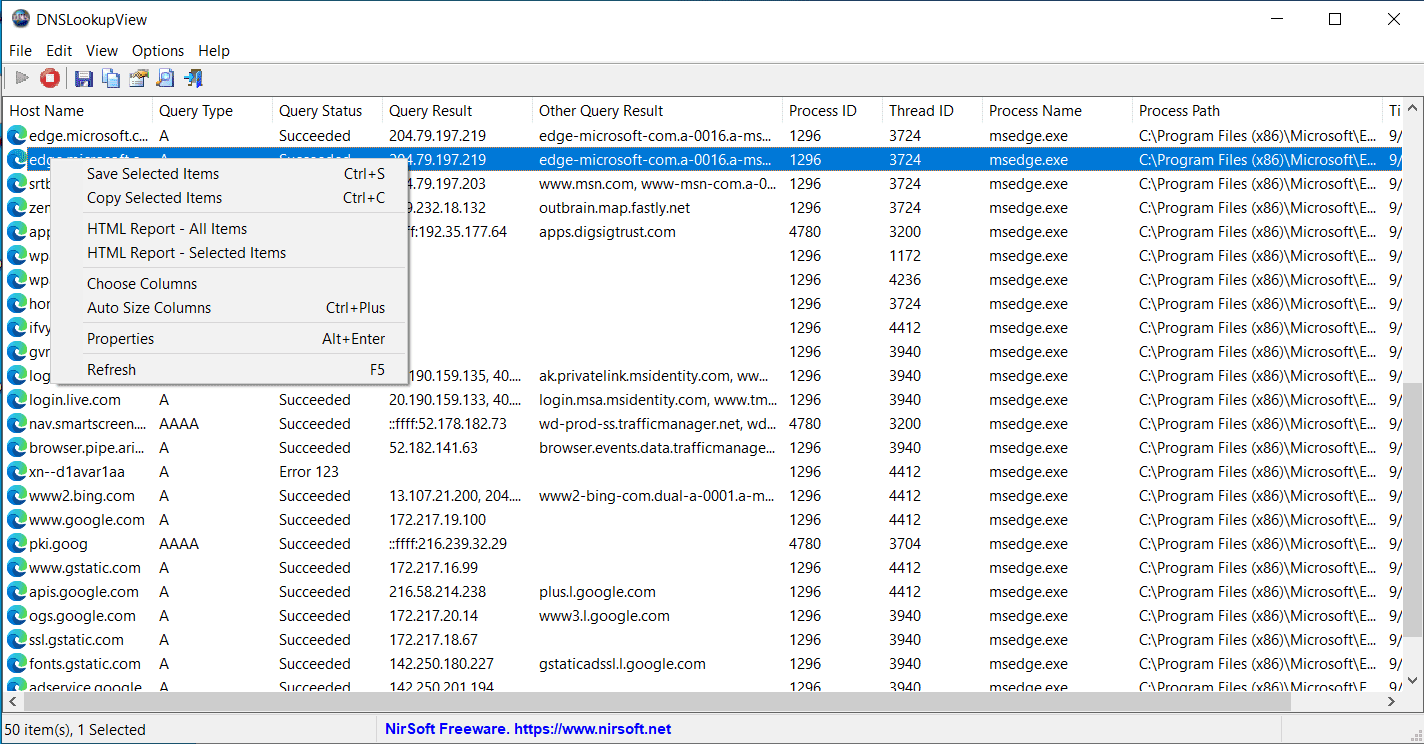Screen dimensions: 1424x744
Task: Click the horizontal scrollbar right arrow
Action: (x=1393, y=703)
